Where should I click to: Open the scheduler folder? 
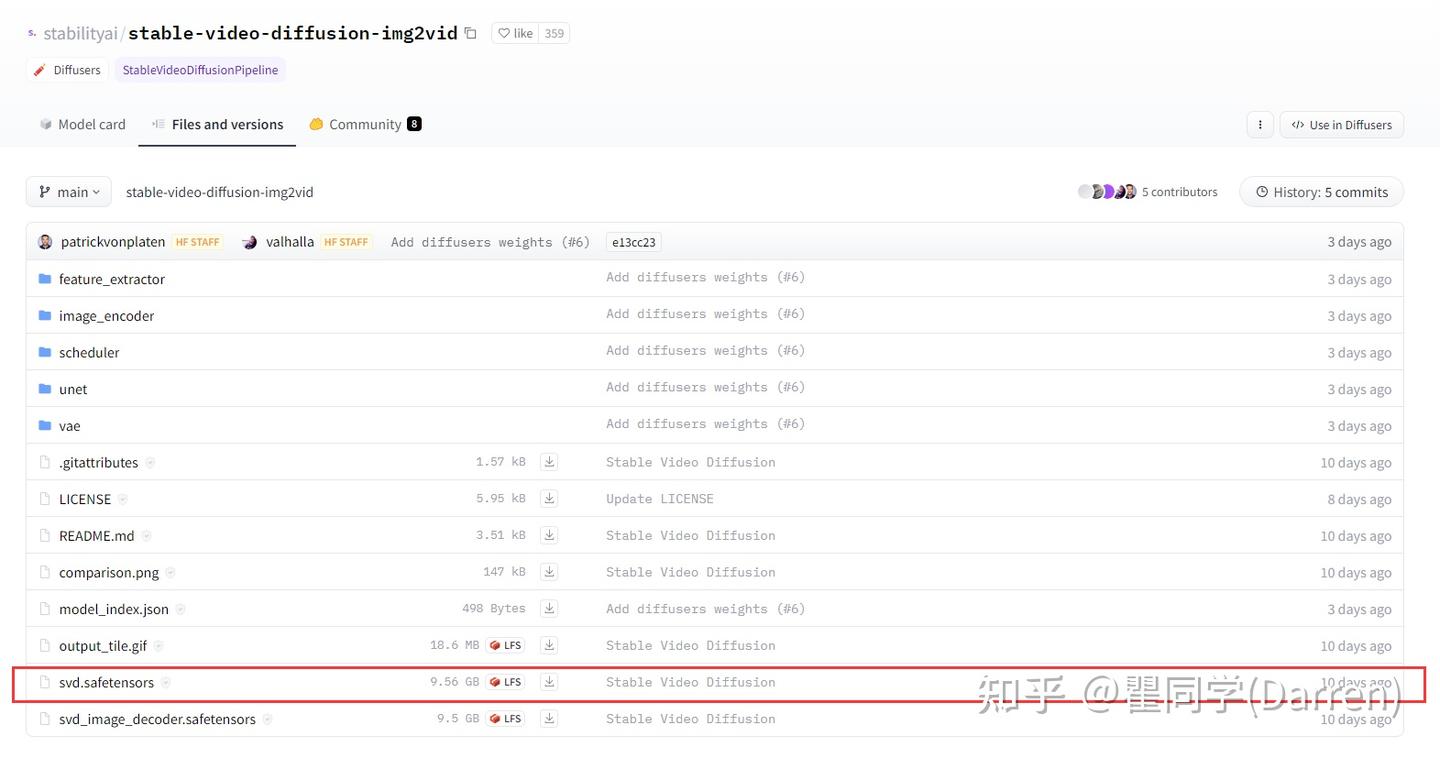(89, 353)
